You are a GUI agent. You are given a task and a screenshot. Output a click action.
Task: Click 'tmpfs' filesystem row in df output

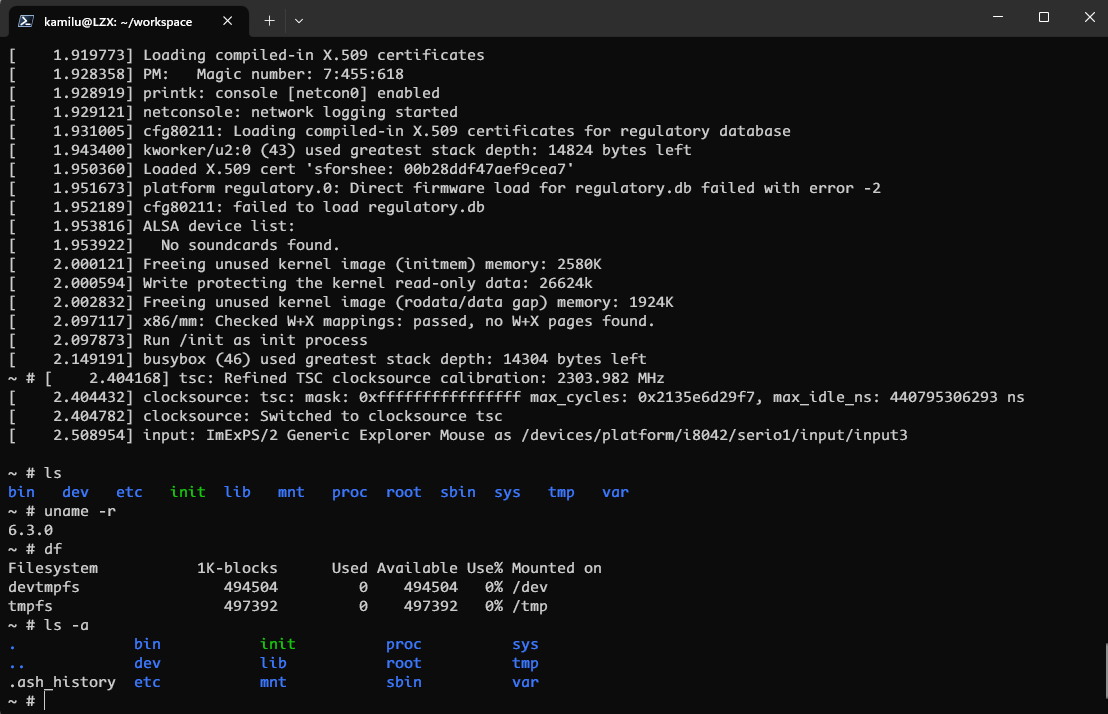coord(278,607)
